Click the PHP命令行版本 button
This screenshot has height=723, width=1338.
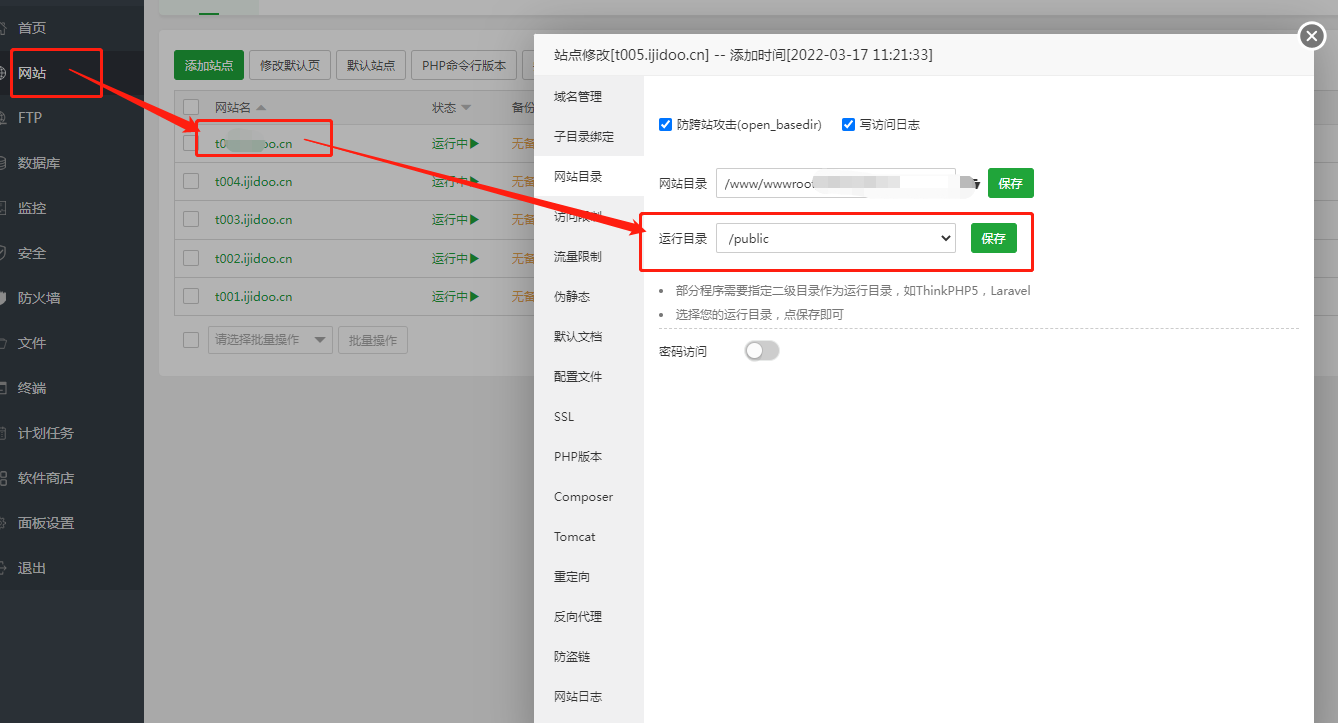pyautogui.click(x=464, y=65)
